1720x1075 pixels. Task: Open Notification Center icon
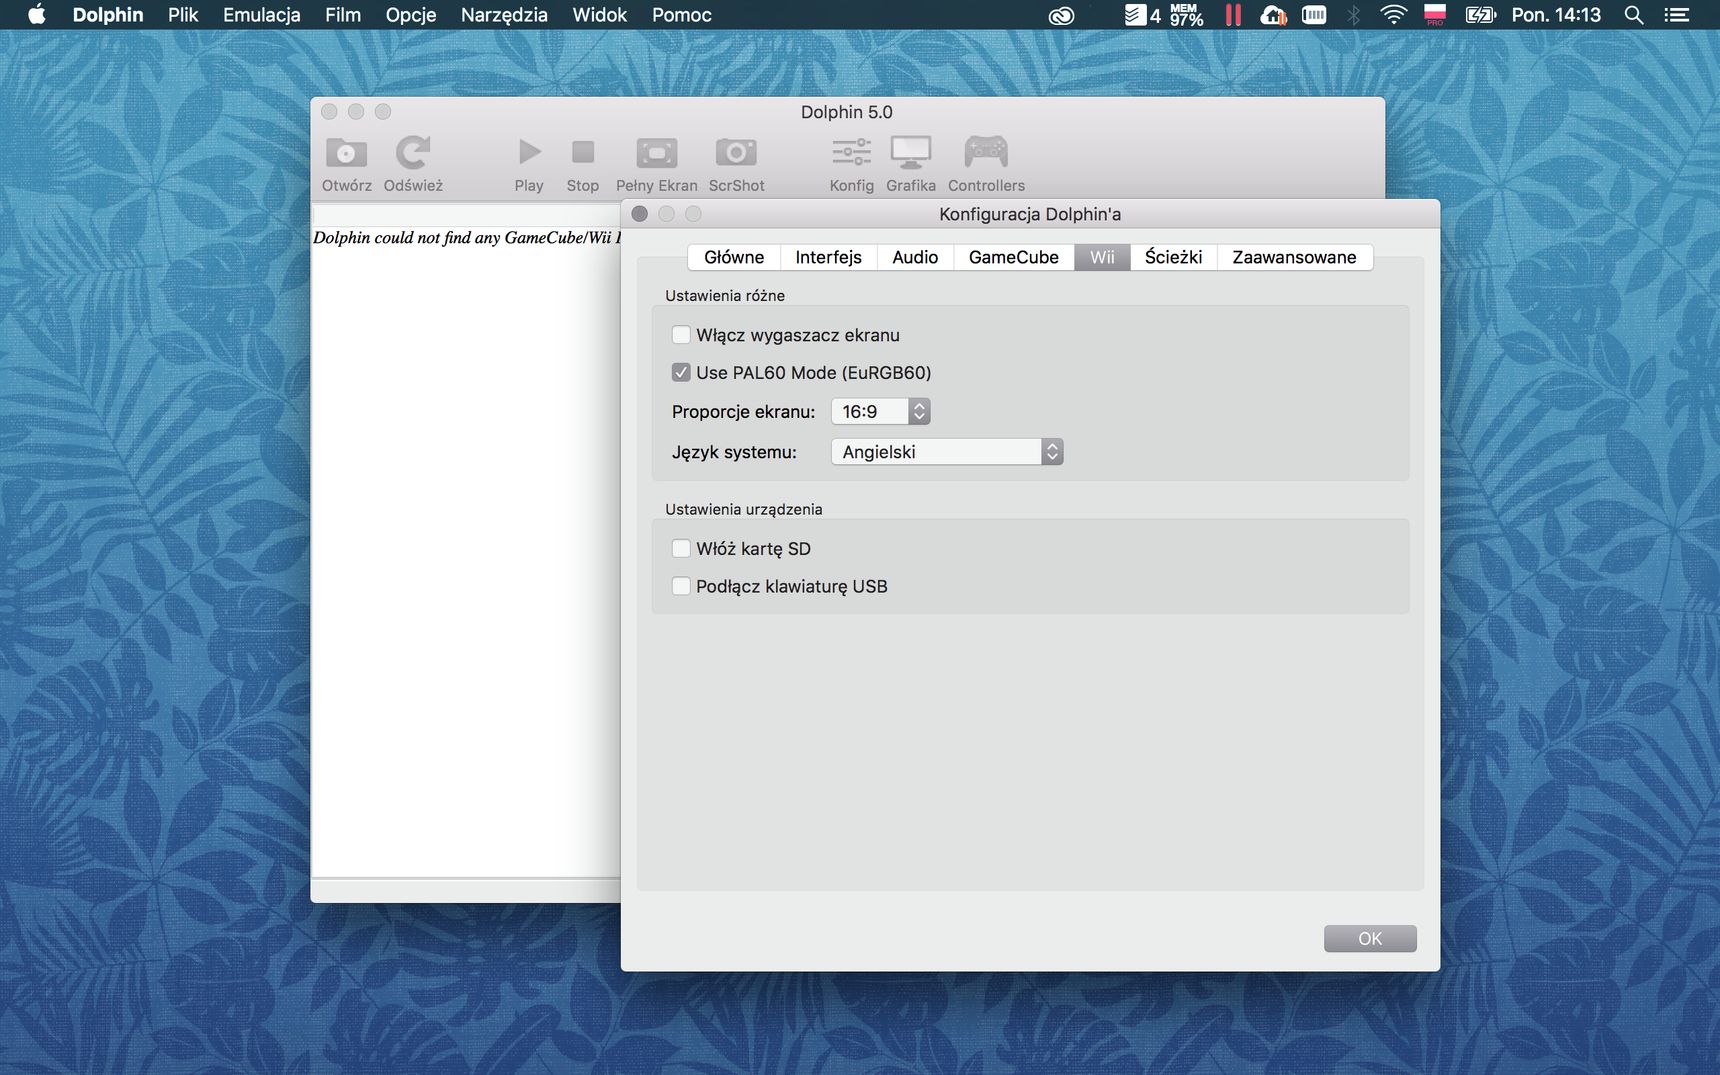pos(1677,15)
